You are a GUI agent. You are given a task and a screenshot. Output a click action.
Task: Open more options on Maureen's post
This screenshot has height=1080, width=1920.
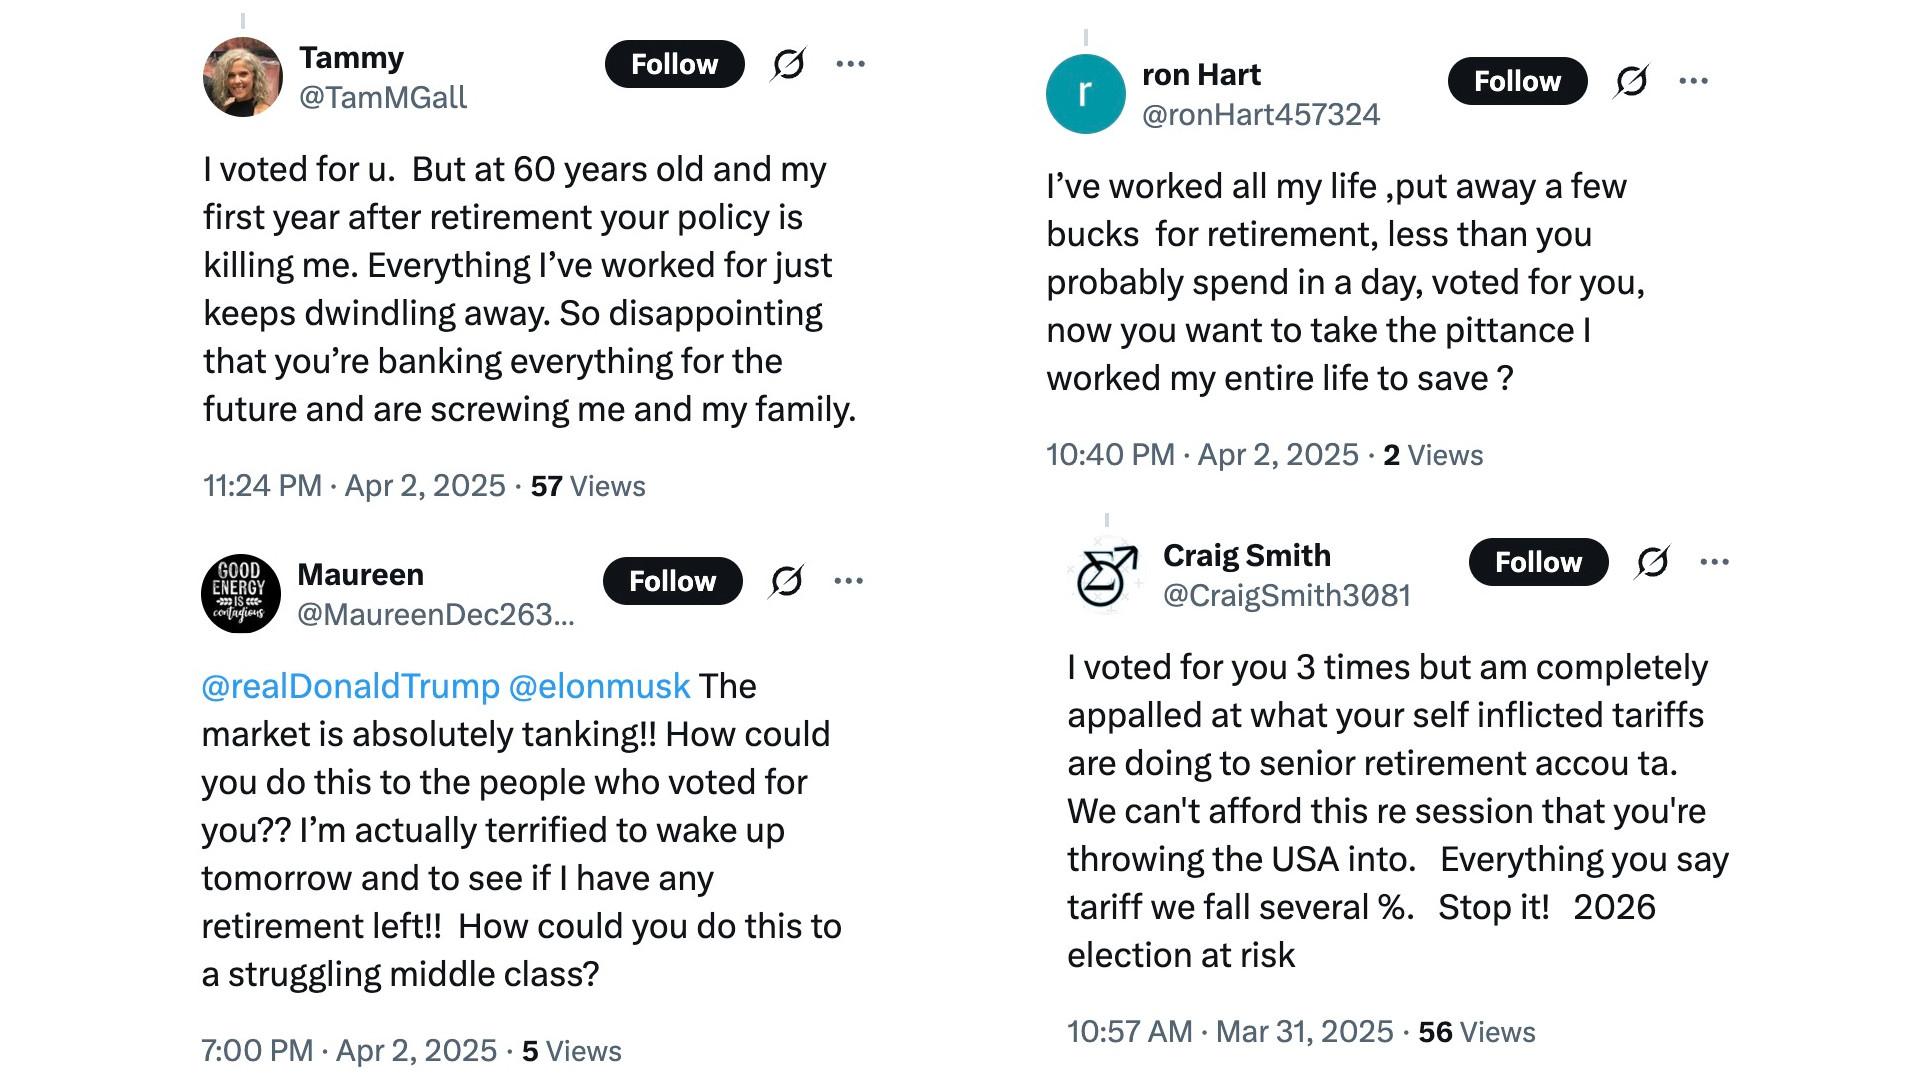(x=849, y=581)
